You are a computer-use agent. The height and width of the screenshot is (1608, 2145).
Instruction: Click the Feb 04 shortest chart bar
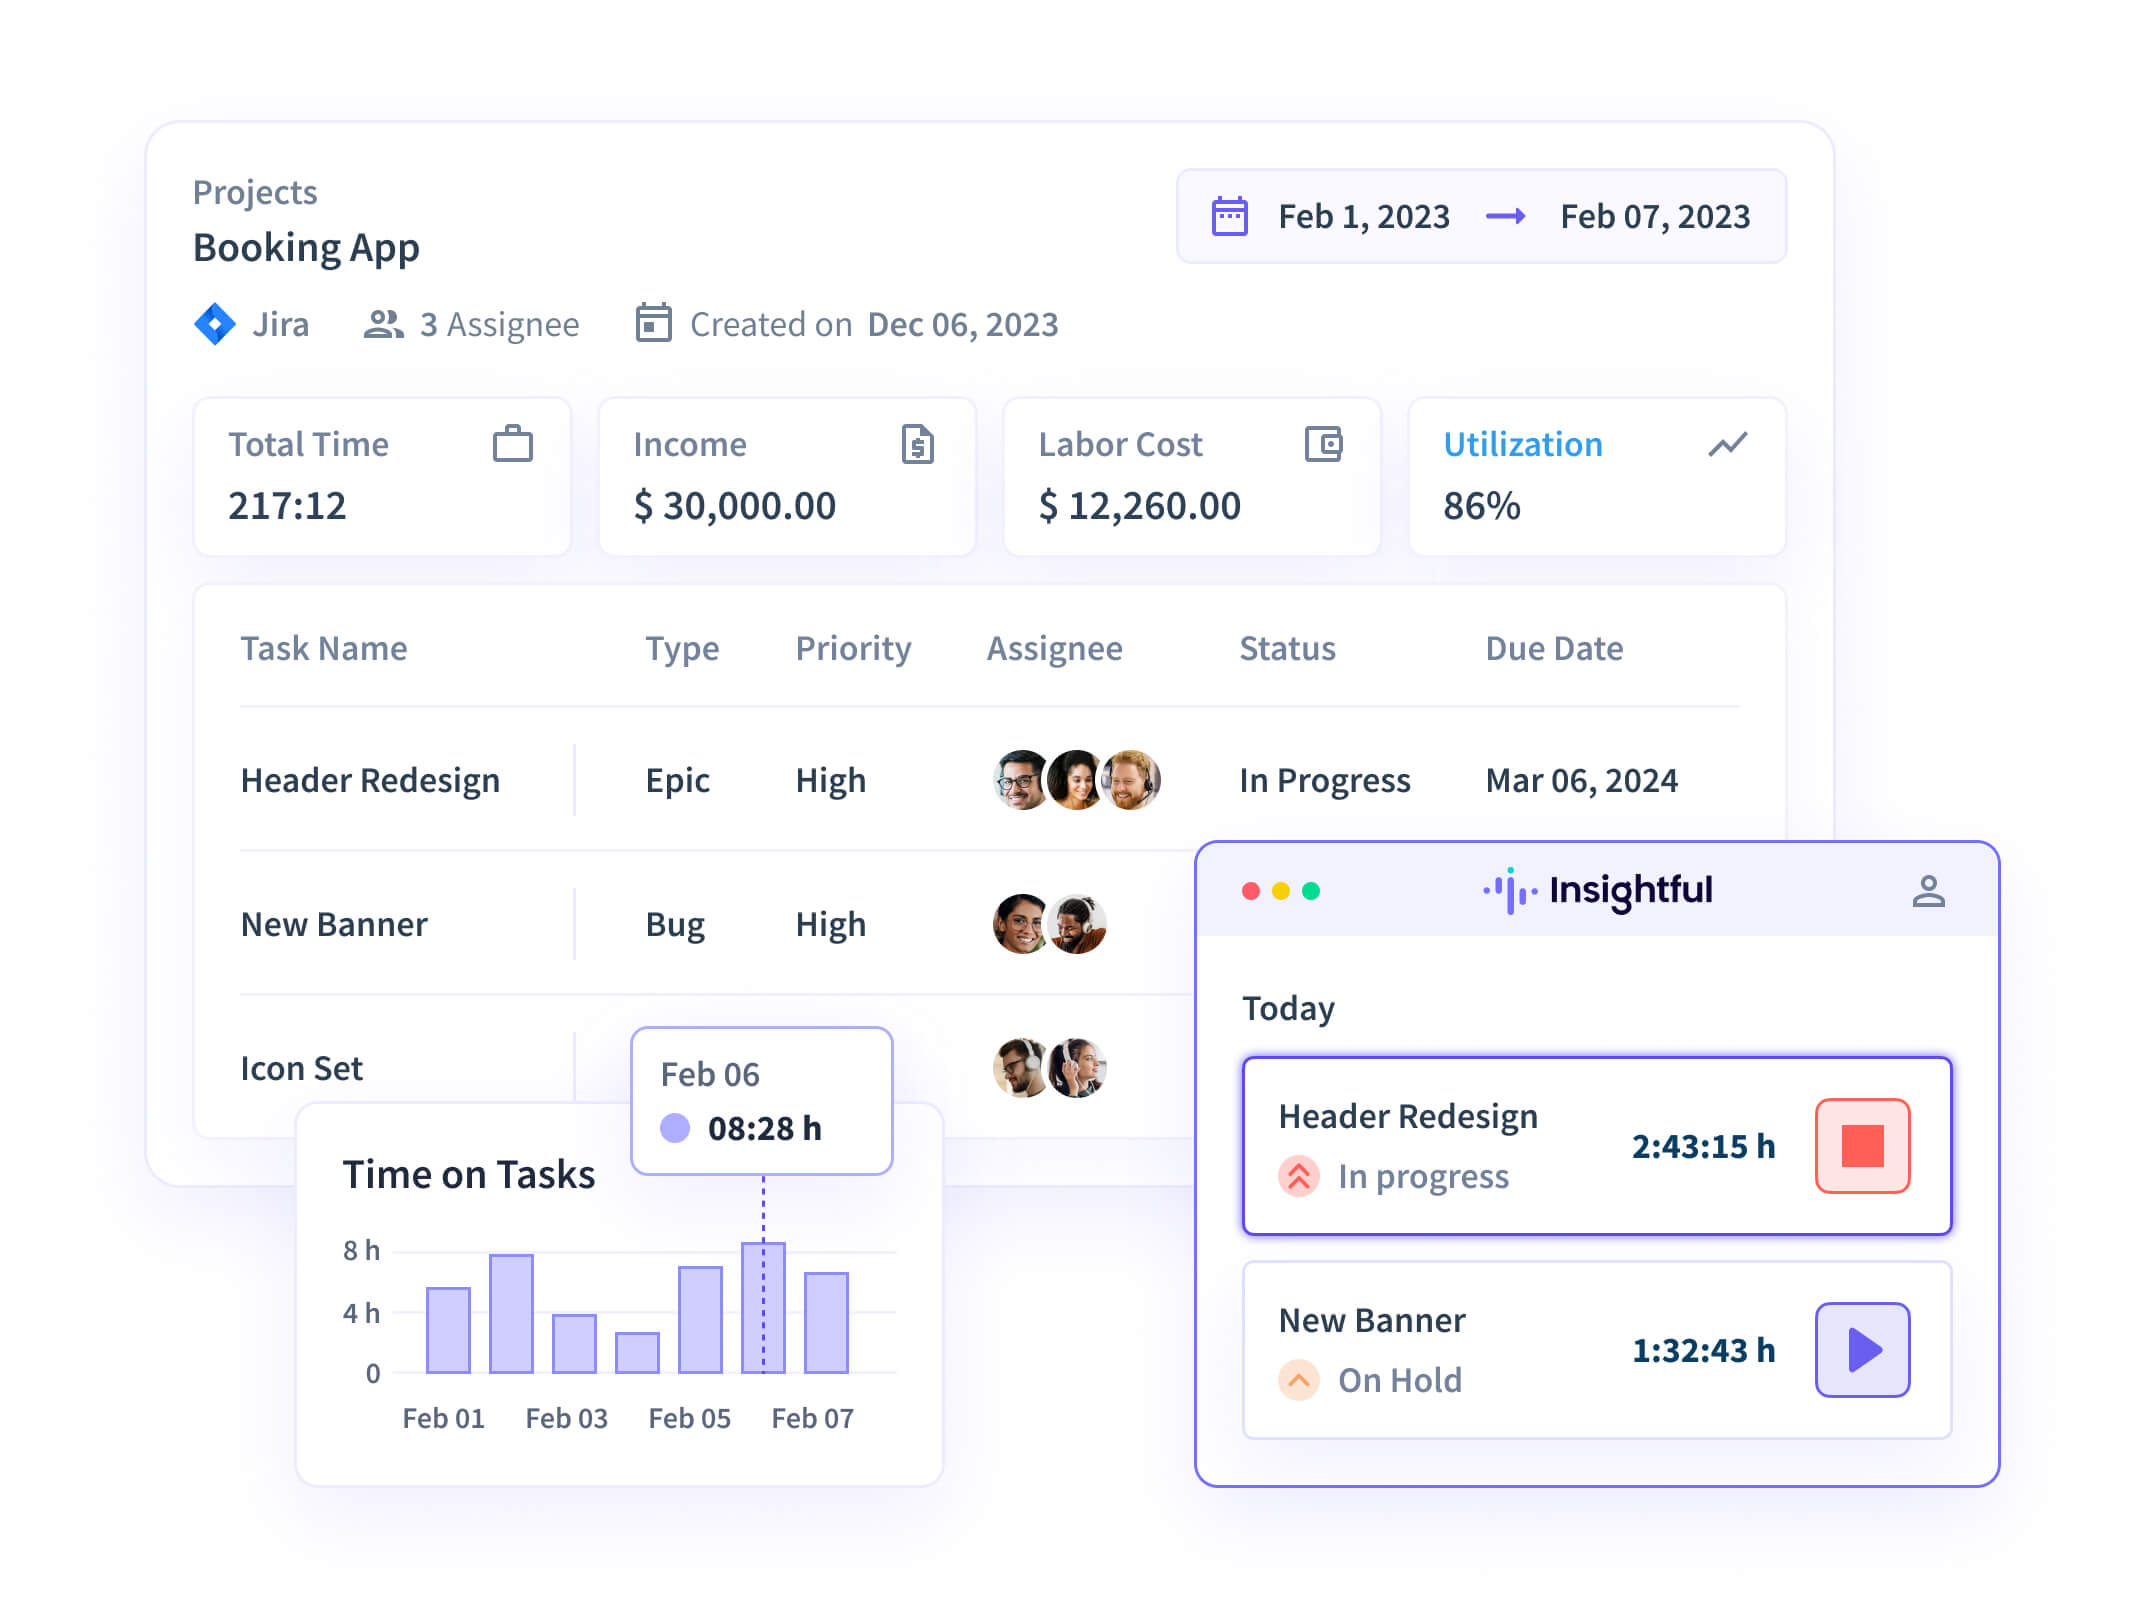click(637, 1353)
